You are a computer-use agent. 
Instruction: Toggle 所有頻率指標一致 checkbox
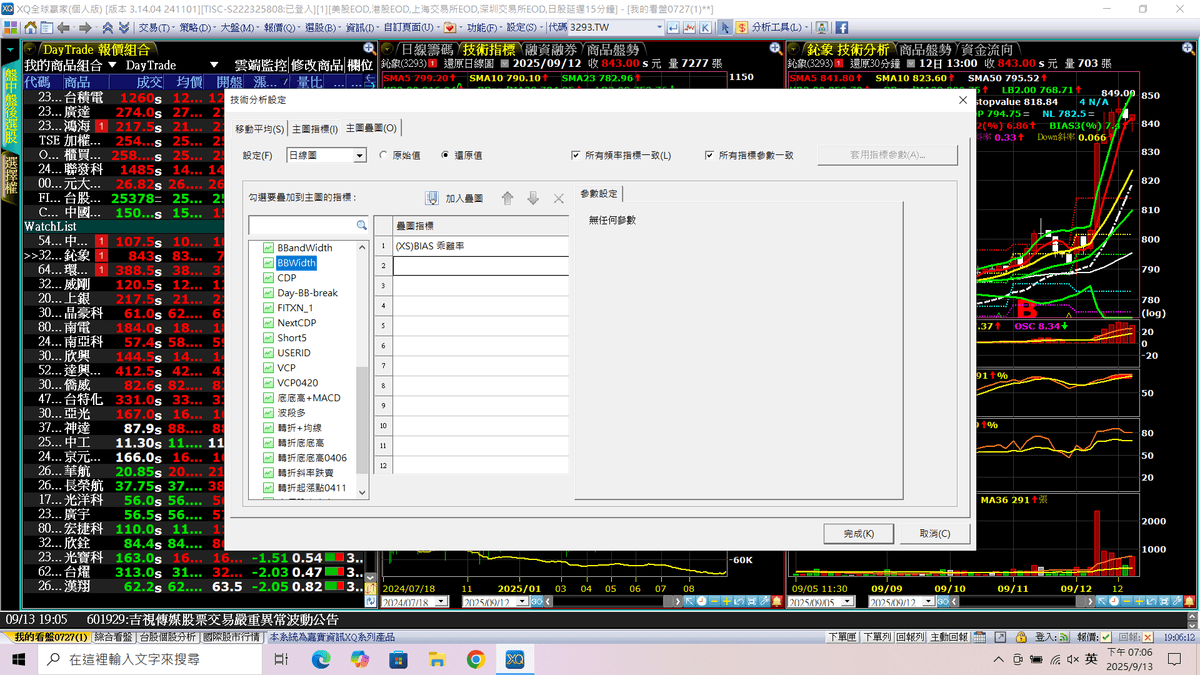(576, 156)
